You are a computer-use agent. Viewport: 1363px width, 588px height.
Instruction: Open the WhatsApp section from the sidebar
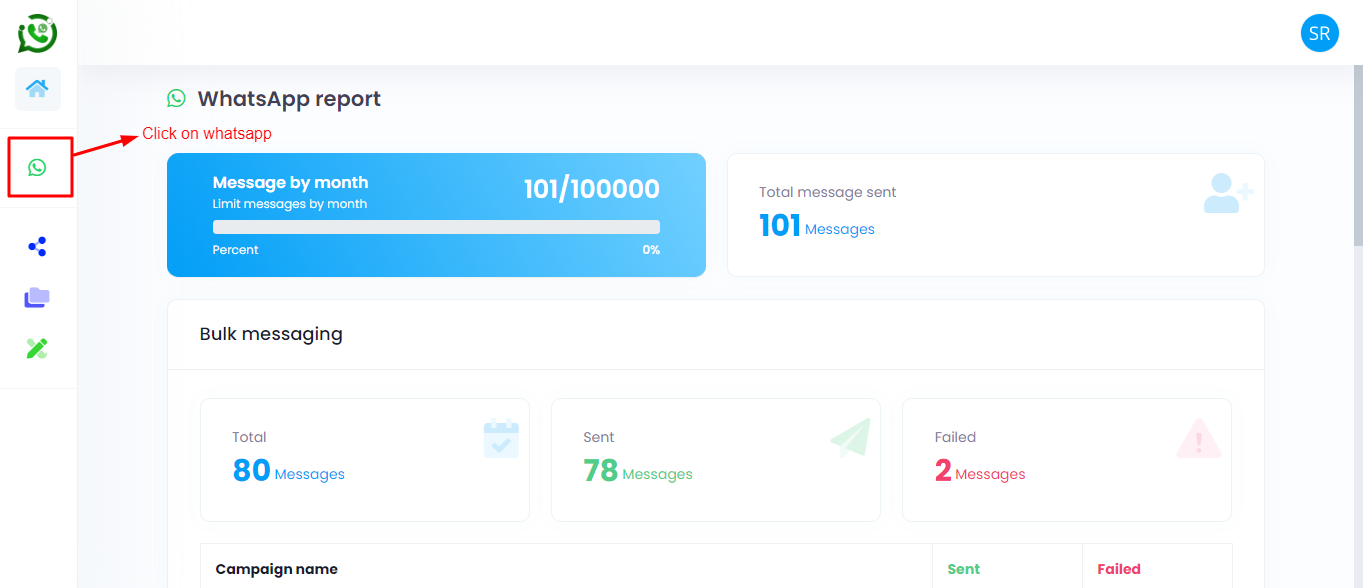[x=38, y=166]
